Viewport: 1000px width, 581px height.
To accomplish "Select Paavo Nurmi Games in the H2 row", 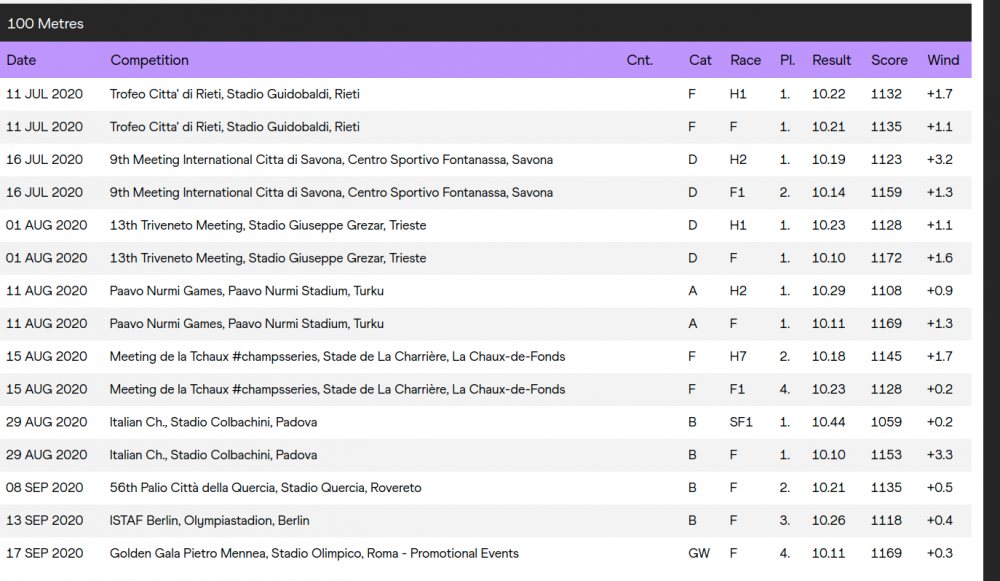I will point(247,291).
